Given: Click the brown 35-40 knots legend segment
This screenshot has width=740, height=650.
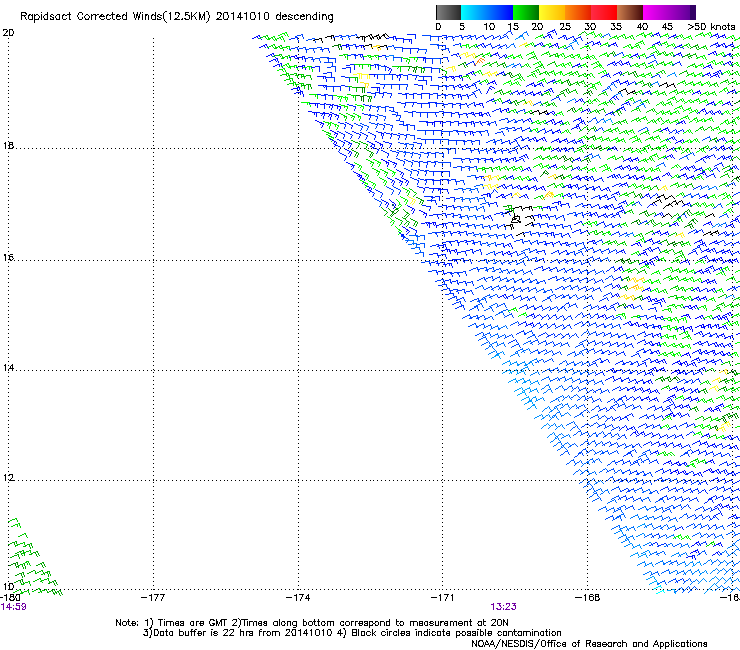Looking at the screenshot, I should [630, 12].
